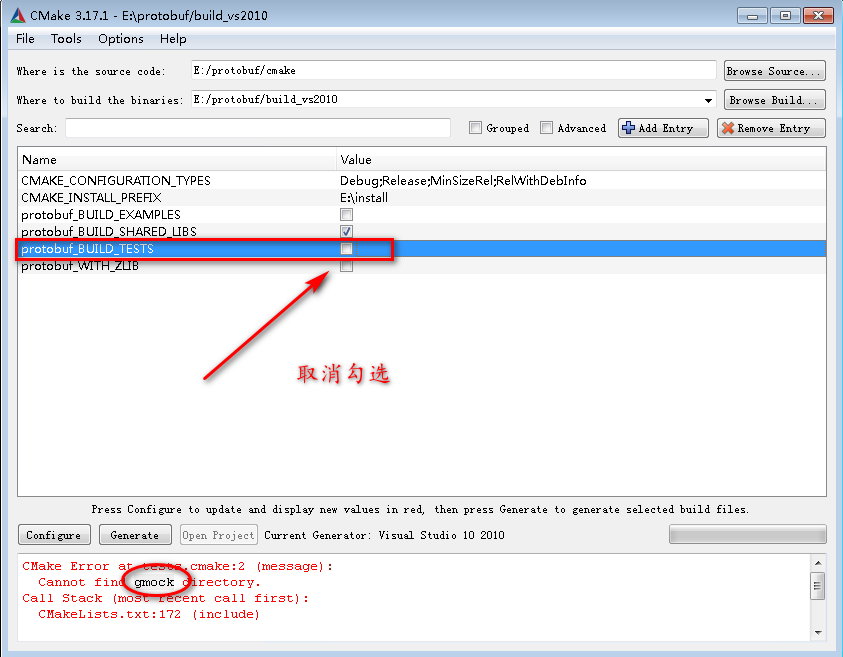
Task: Click the output log scroll up arrow
Action: coord(818,563)
